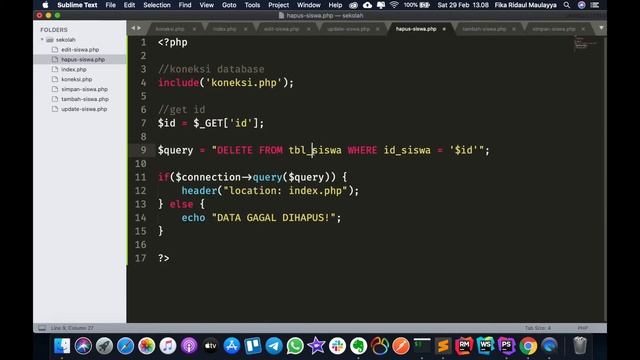Open WebStorm from the dock
Viewport: 640px width, 360px height.
tap(486, 346)
